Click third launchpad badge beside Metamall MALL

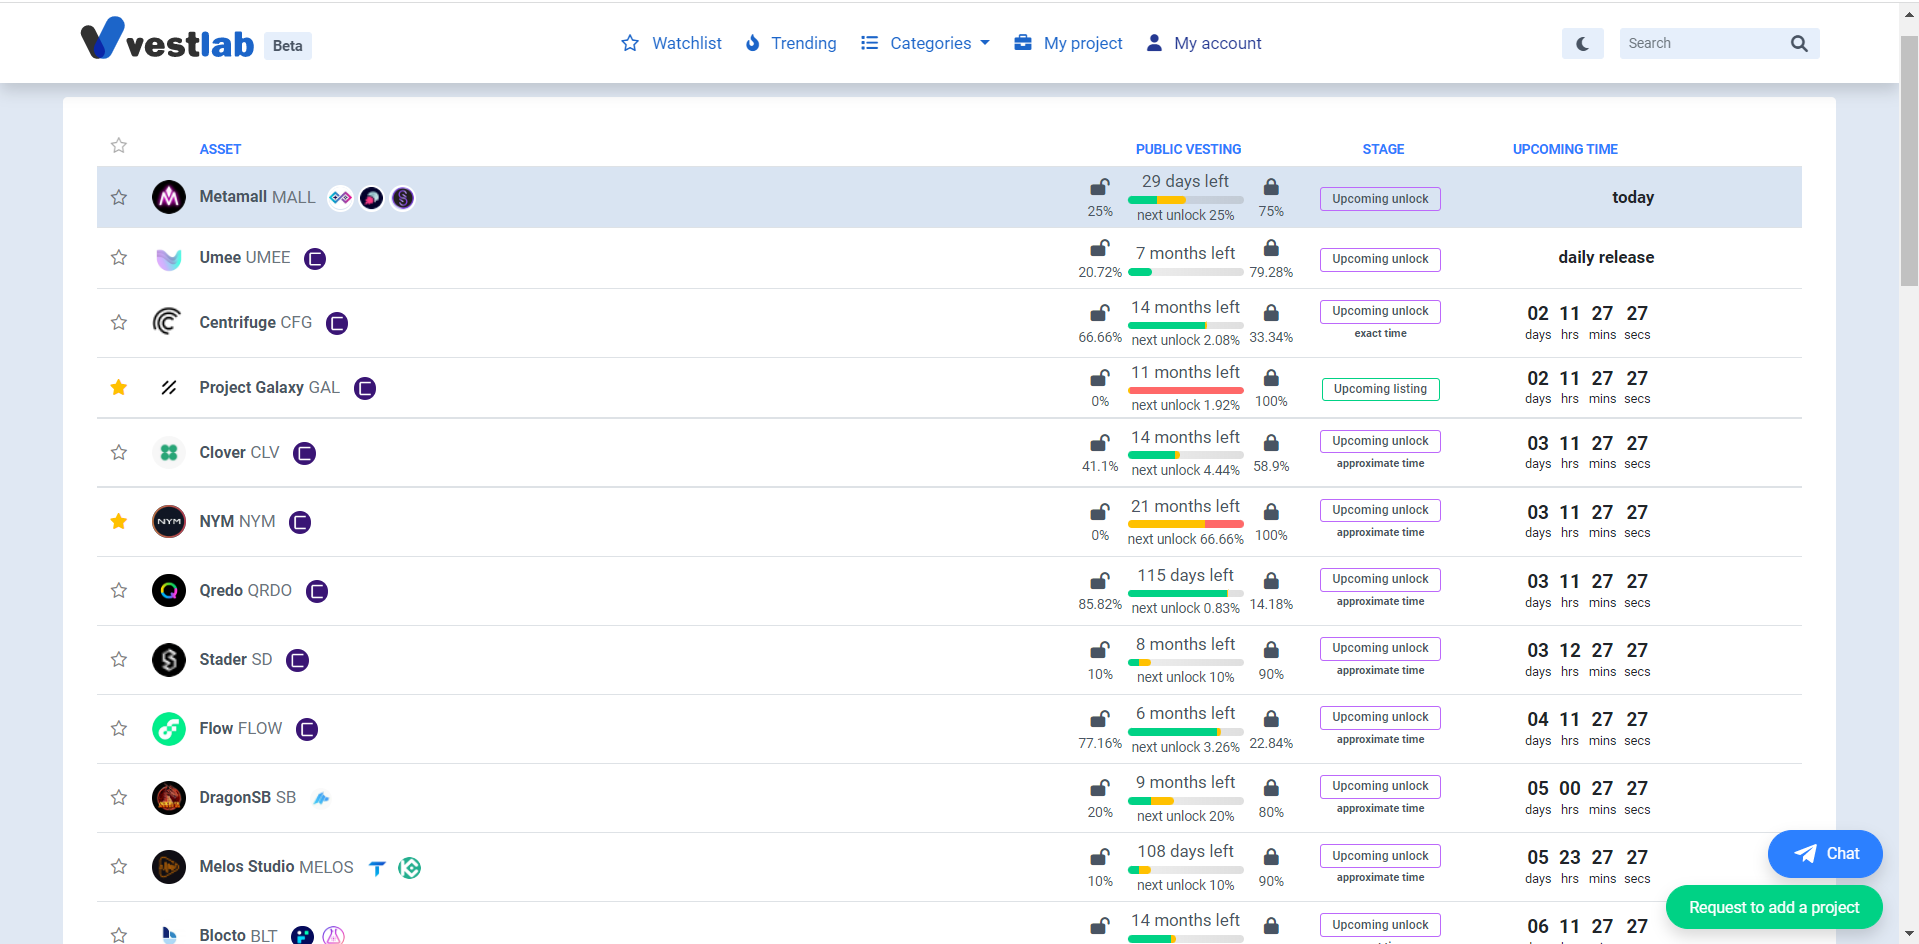tap(403, 198)
